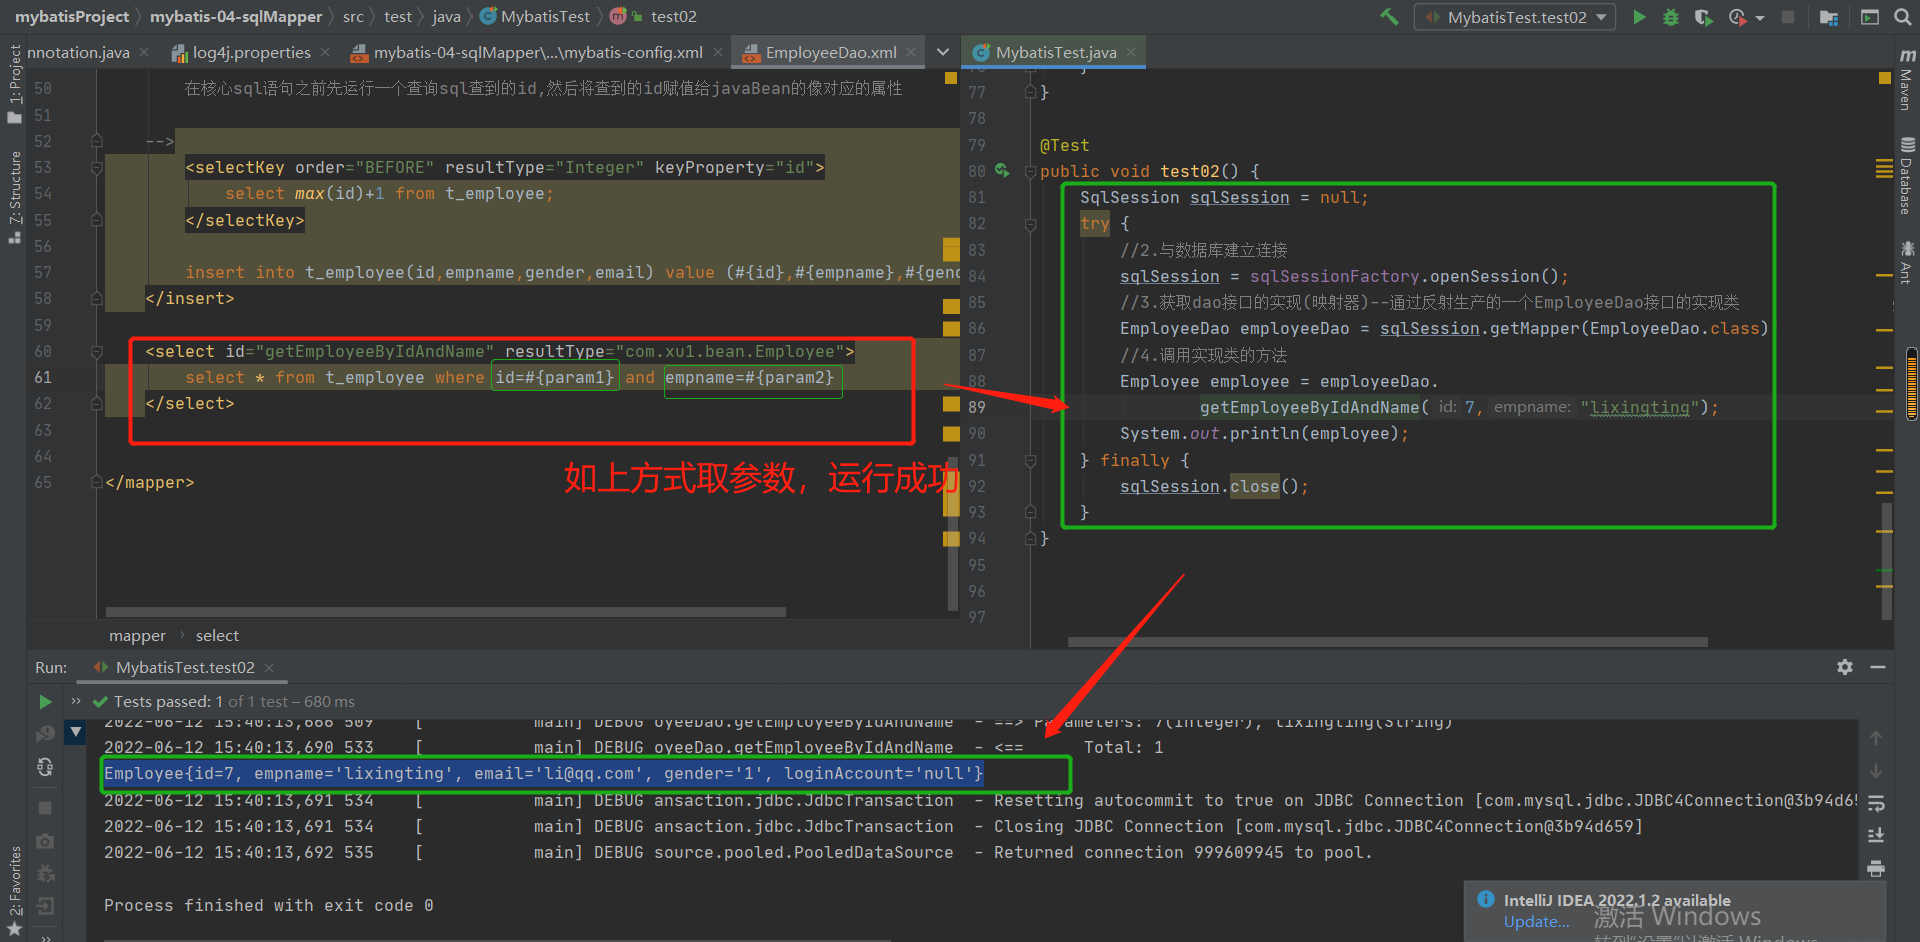Click the Profile run icon

pos(1738,17)
